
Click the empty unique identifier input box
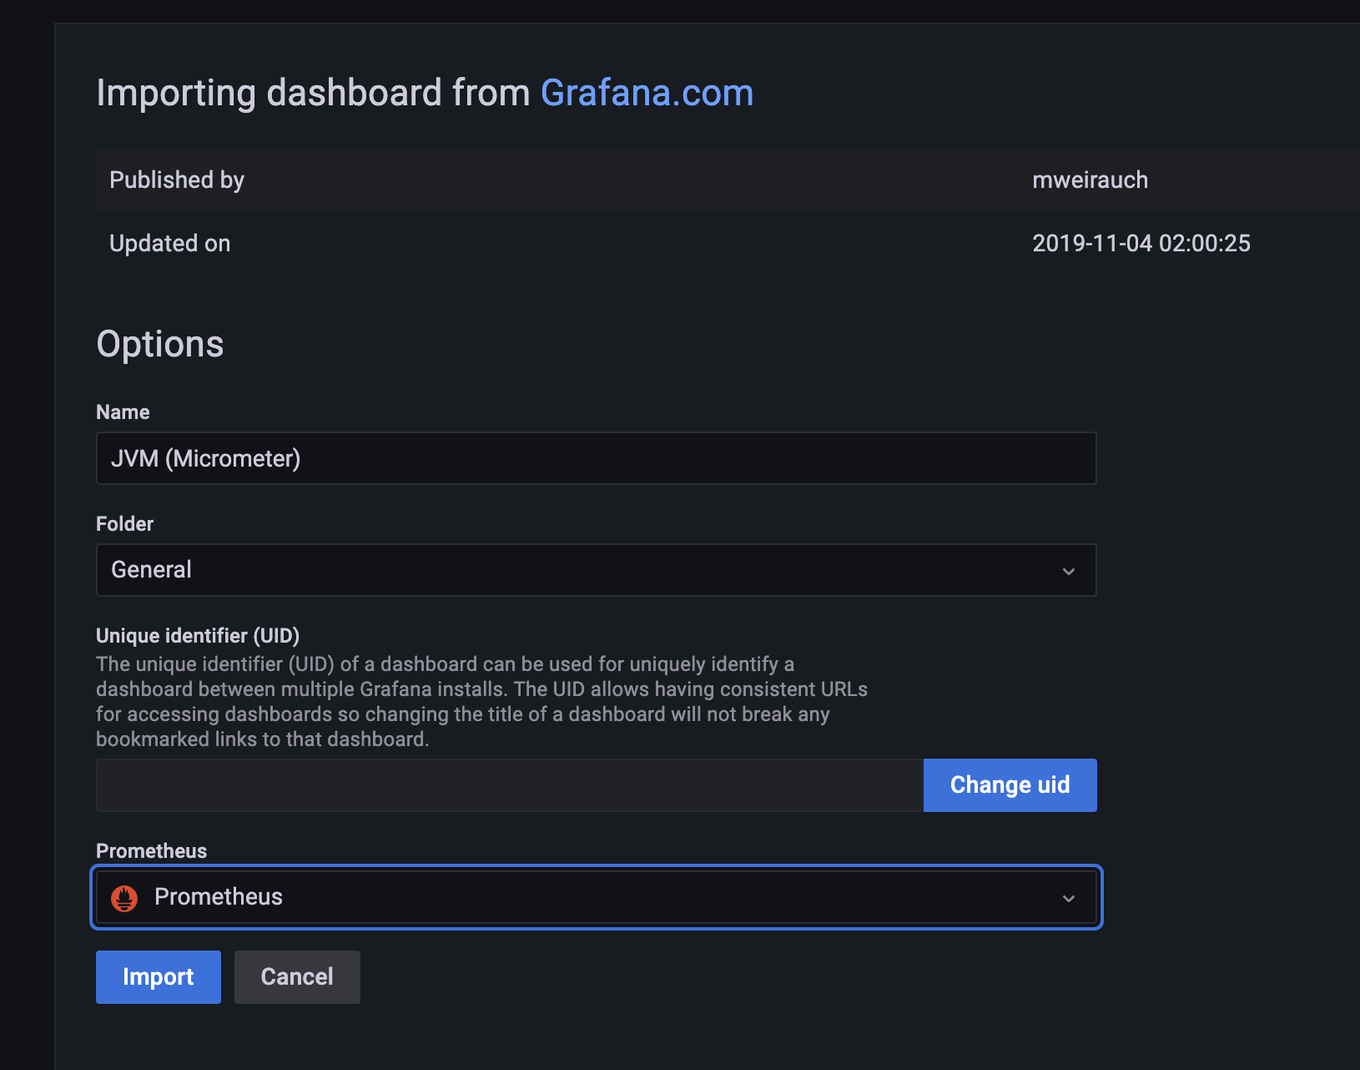[x=509, y=785]
